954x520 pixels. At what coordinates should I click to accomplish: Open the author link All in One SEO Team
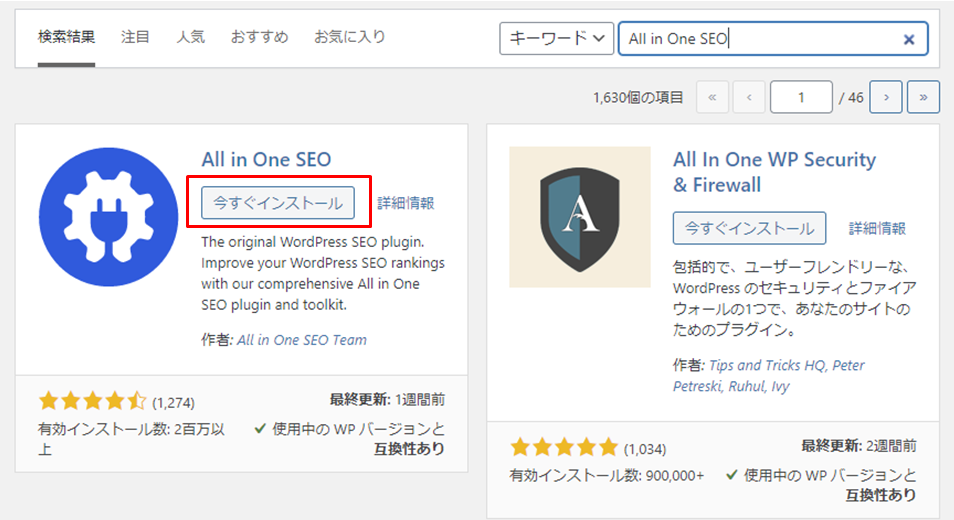302,340
